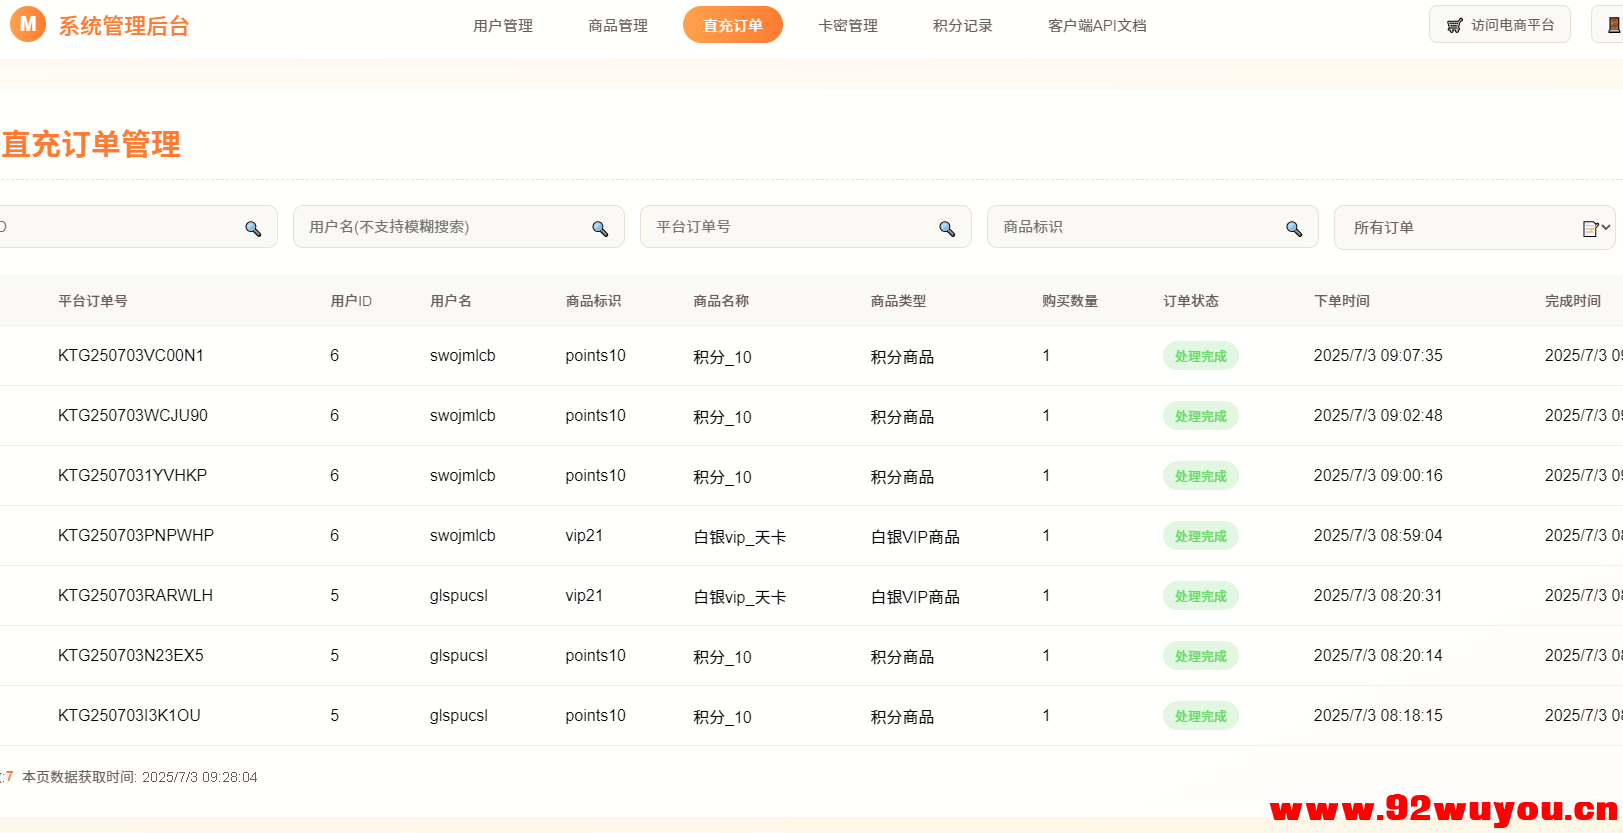Click the 访问电商平台 button
This screenshot has height=833, width=1623.
(x=1500, y=25)
